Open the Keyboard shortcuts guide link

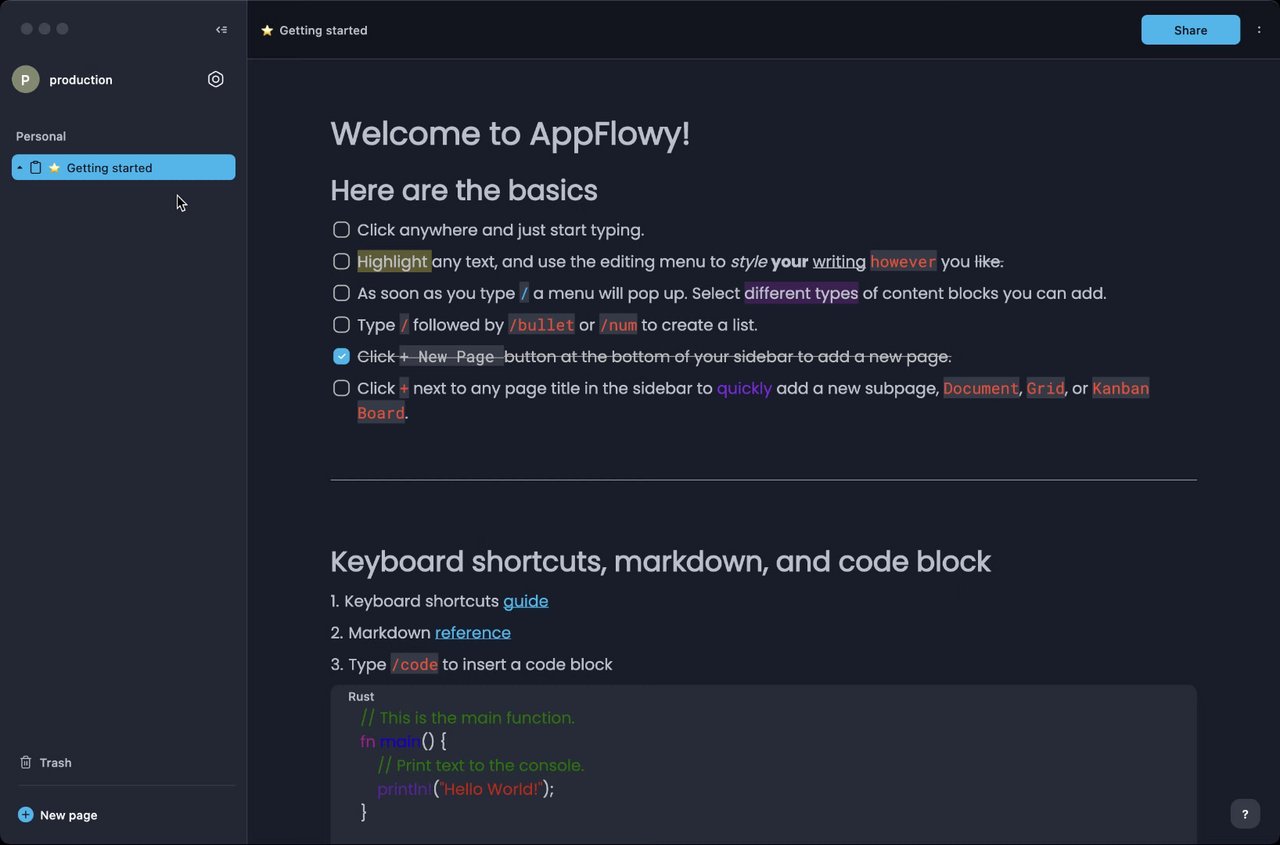525,601
